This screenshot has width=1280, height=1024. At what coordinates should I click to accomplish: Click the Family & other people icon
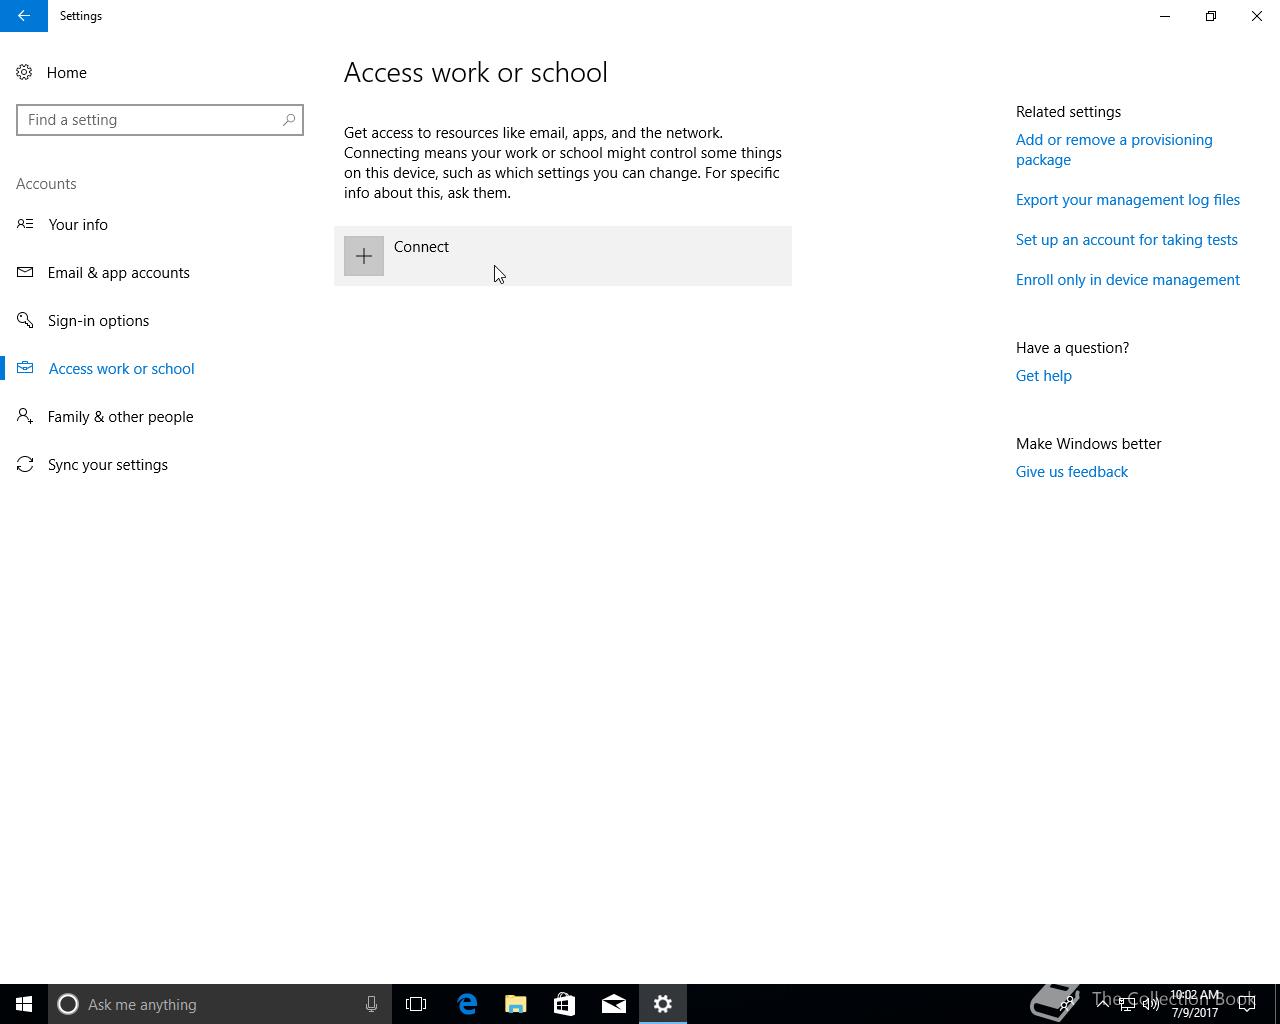25,417
